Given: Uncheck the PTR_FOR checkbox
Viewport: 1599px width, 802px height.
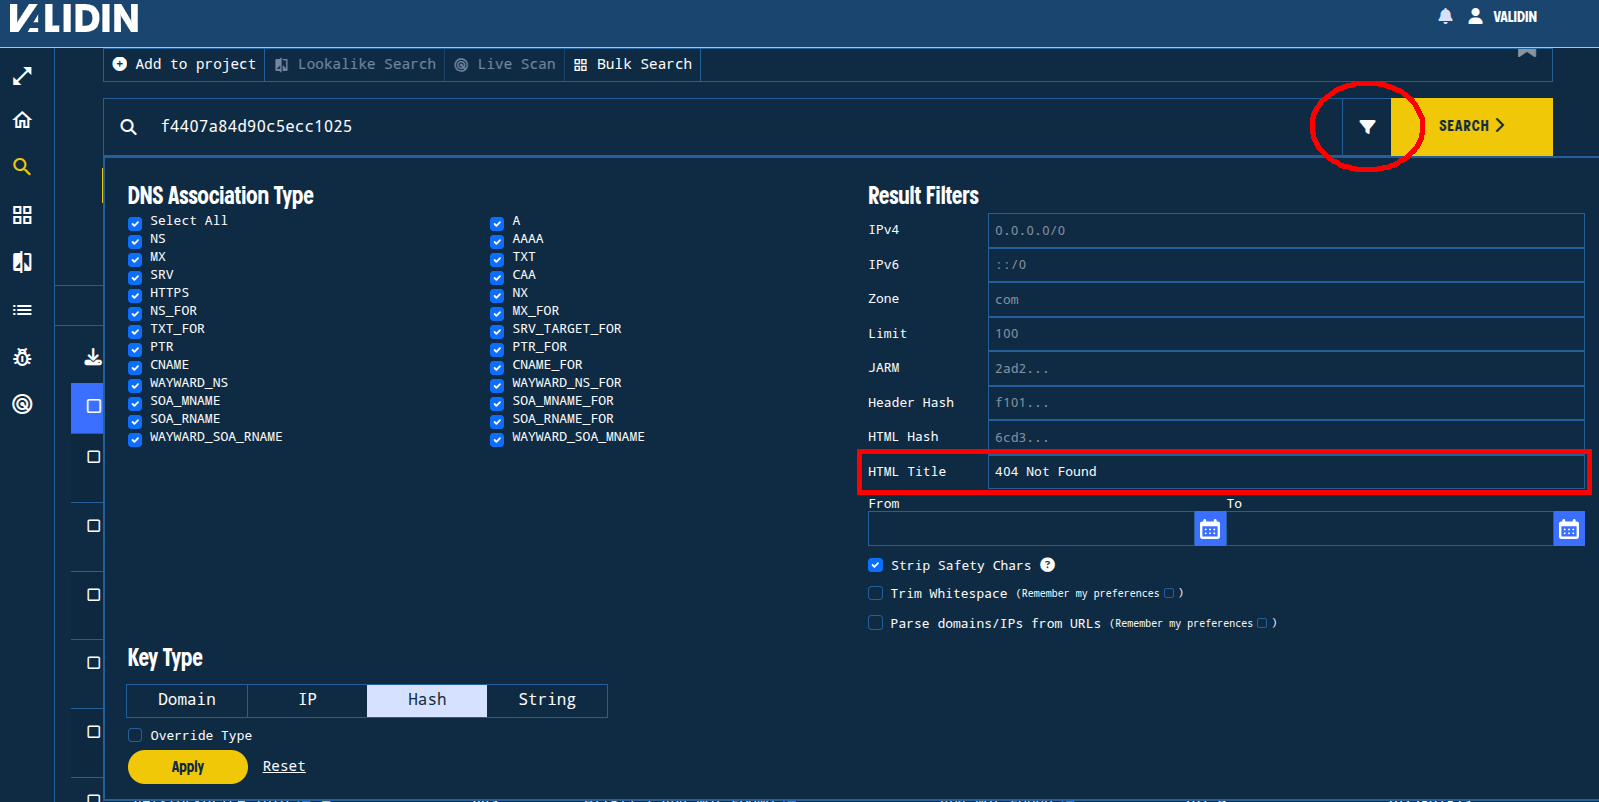Looking at the screenshot, I should (497, 349).
